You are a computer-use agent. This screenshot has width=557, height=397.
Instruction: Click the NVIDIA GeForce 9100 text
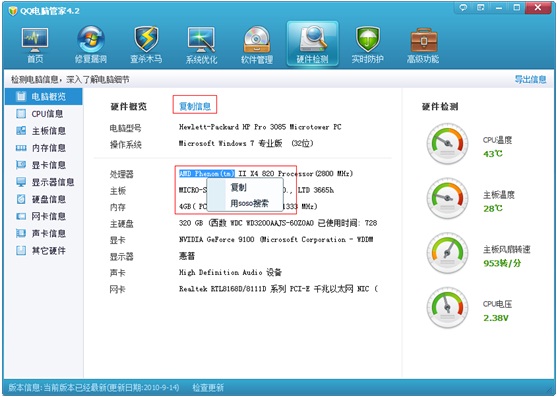tap(276, 240)
